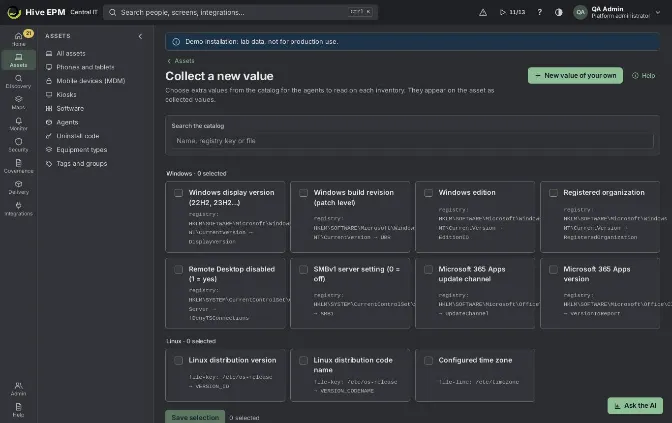Image resolution: width=672 pixels, height=423 pixels.
Task: Check Linux distribution version checkbox
Action: pos(178,360)
